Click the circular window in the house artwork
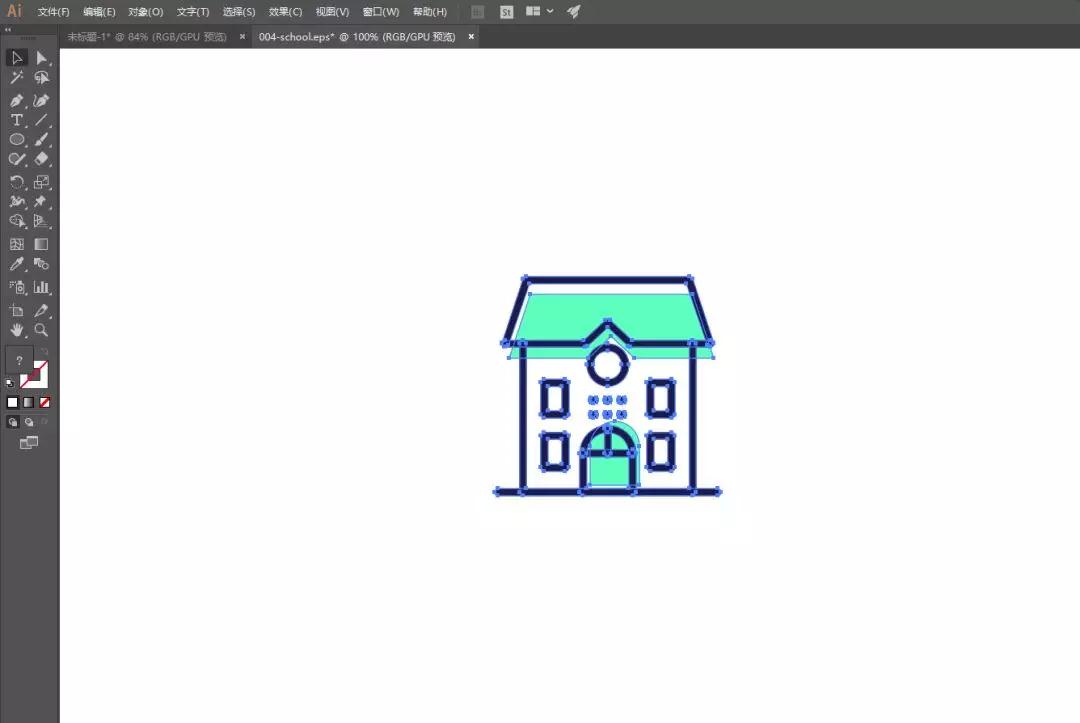Screen dimensions: 1080x723 (608, 364)
